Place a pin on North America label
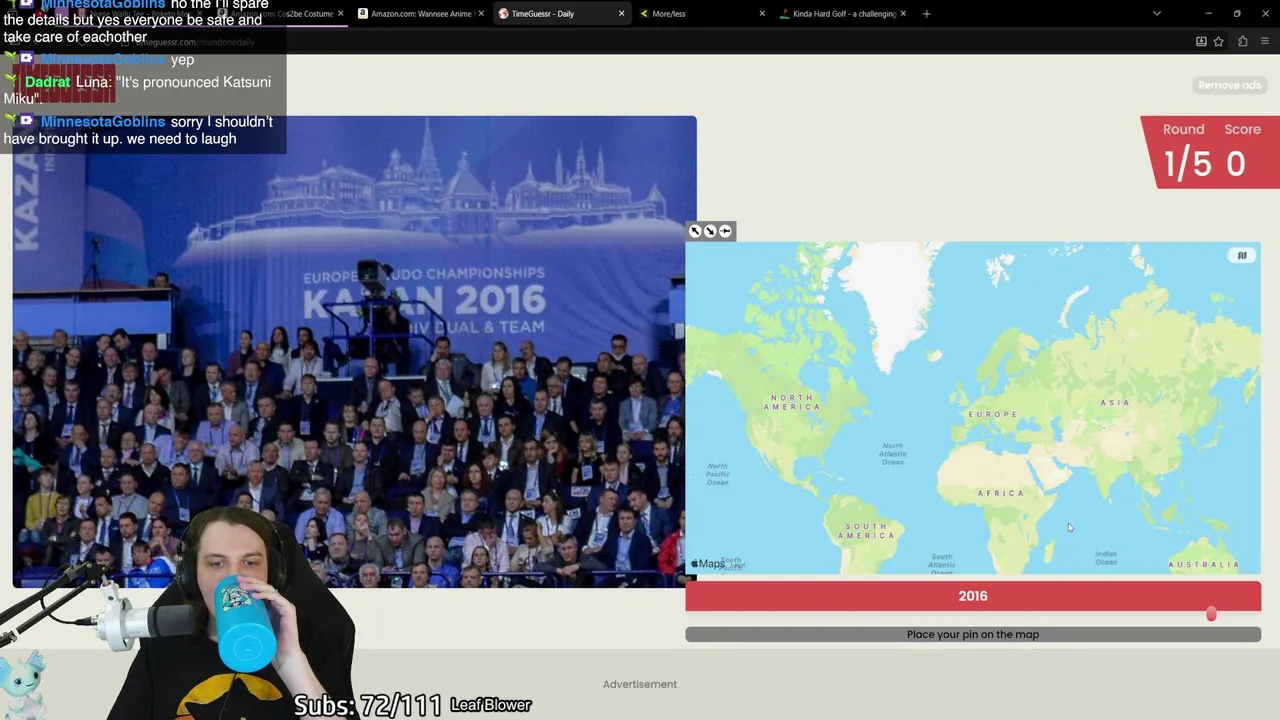The height and width of the screenshot is (720, 1280). pyautogui.click(x=792, y=402)
